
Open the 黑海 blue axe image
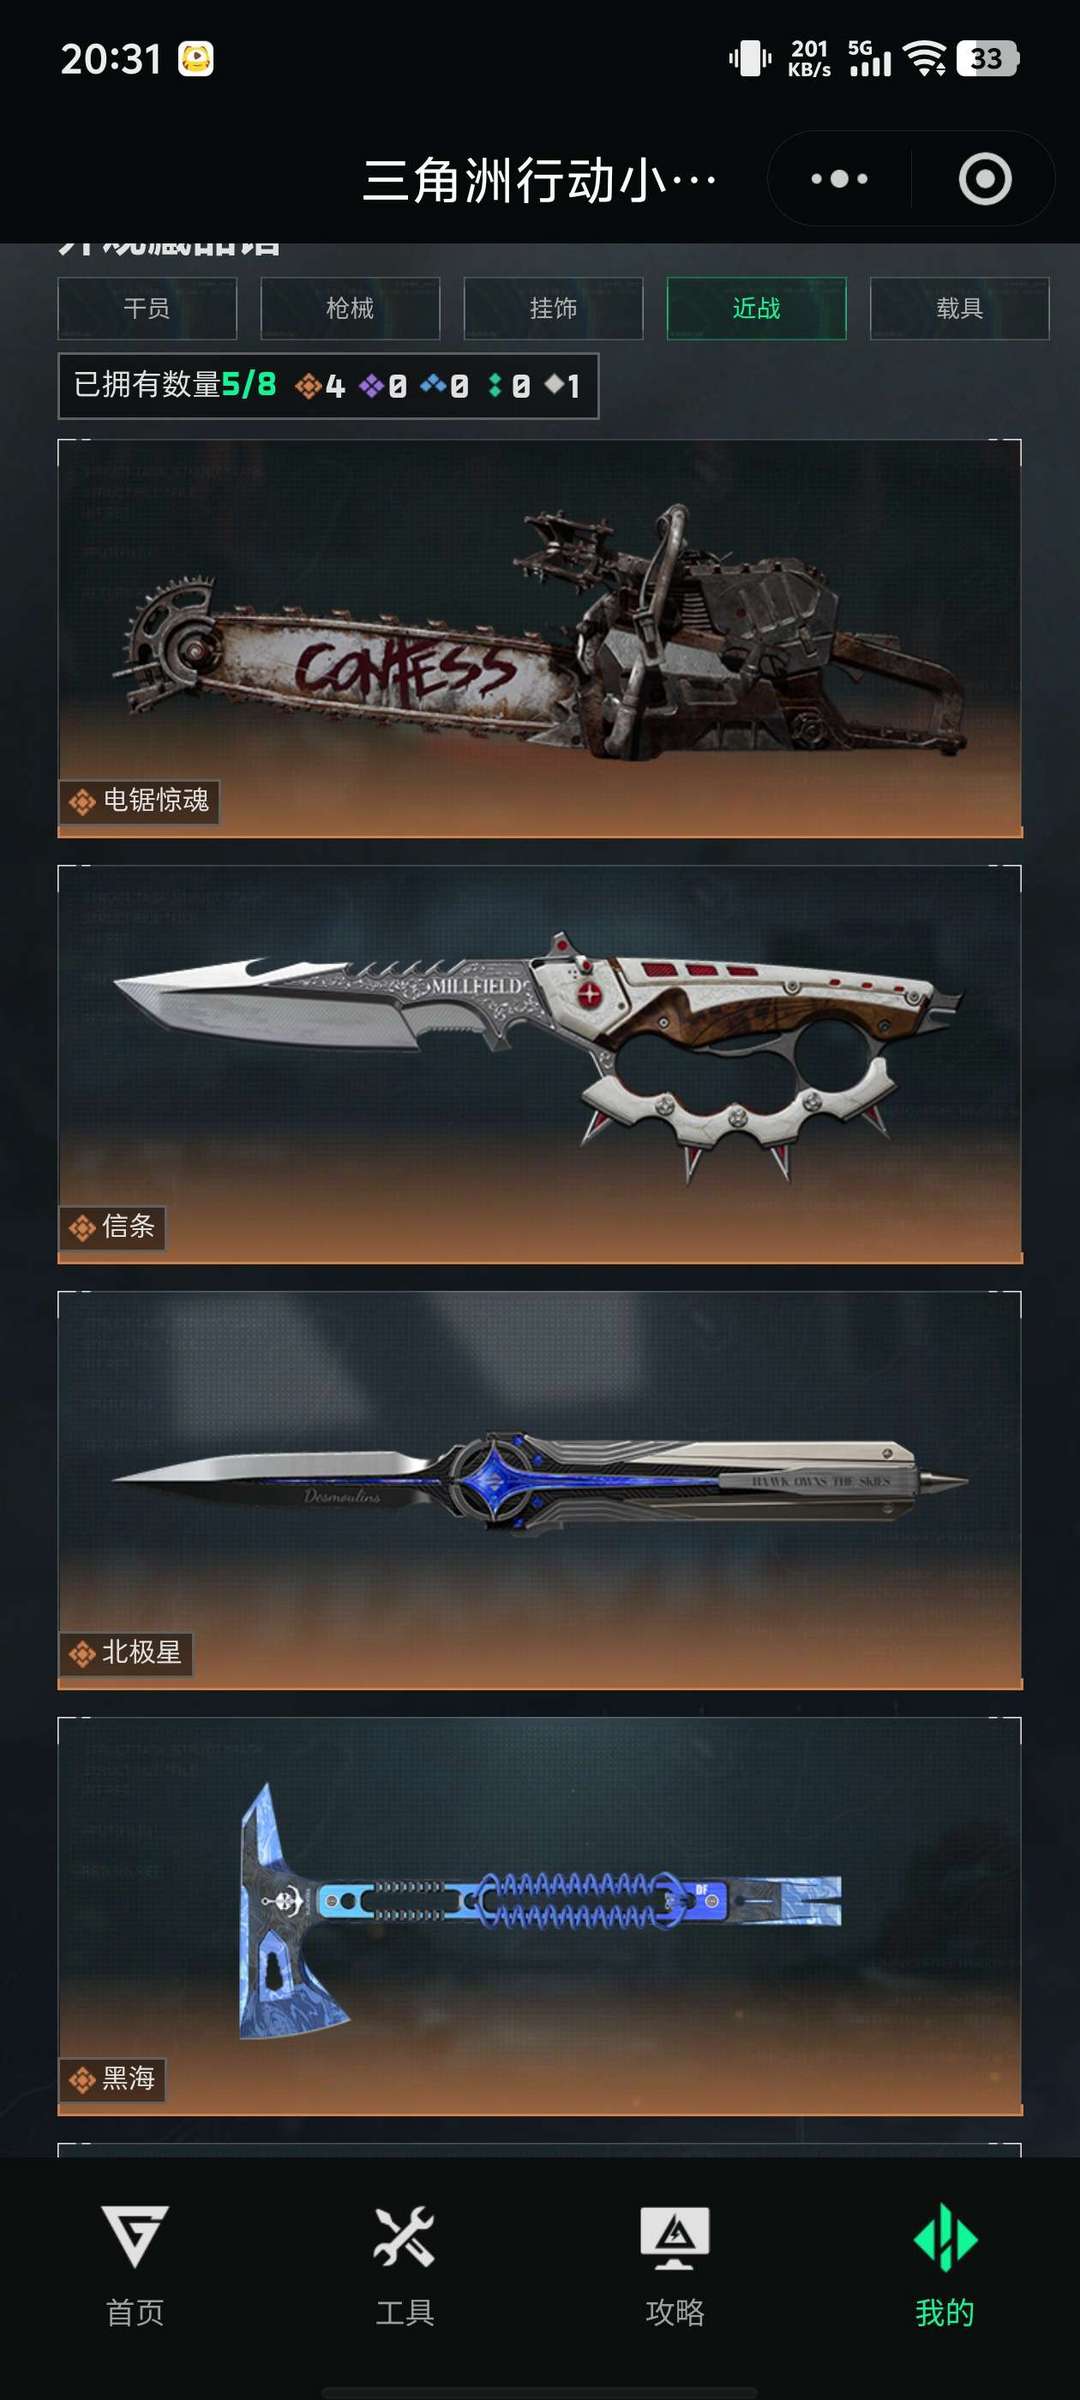coord(540,1916)
